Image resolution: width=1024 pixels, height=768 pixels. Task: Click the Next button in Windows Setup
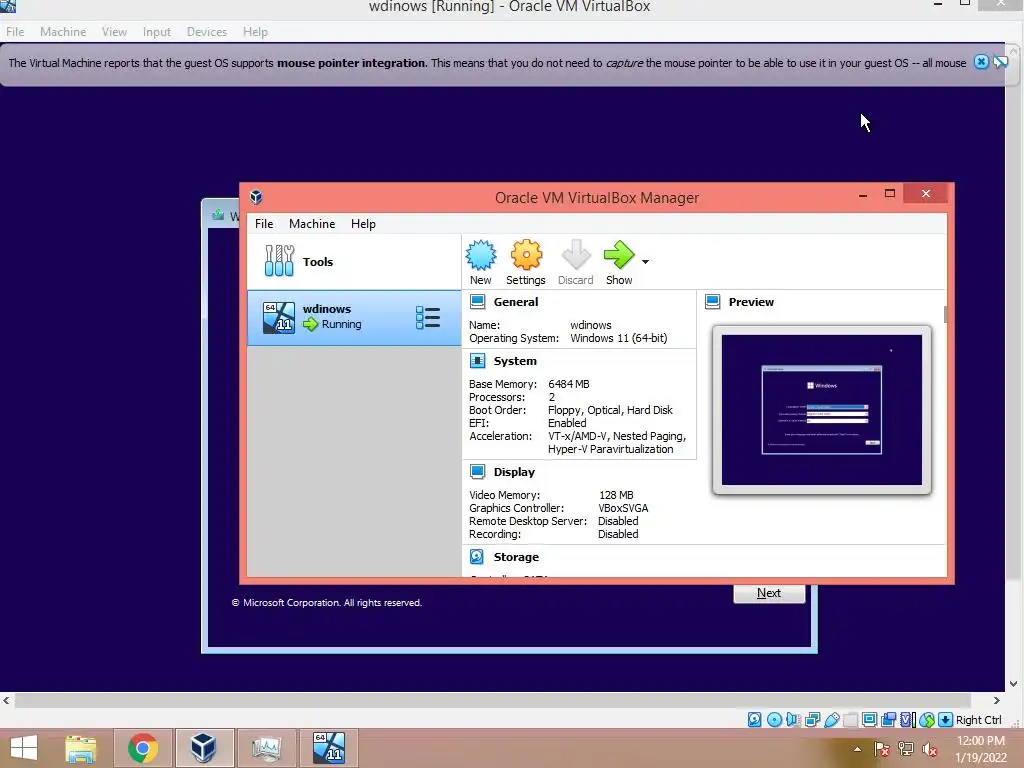(769, 593)
